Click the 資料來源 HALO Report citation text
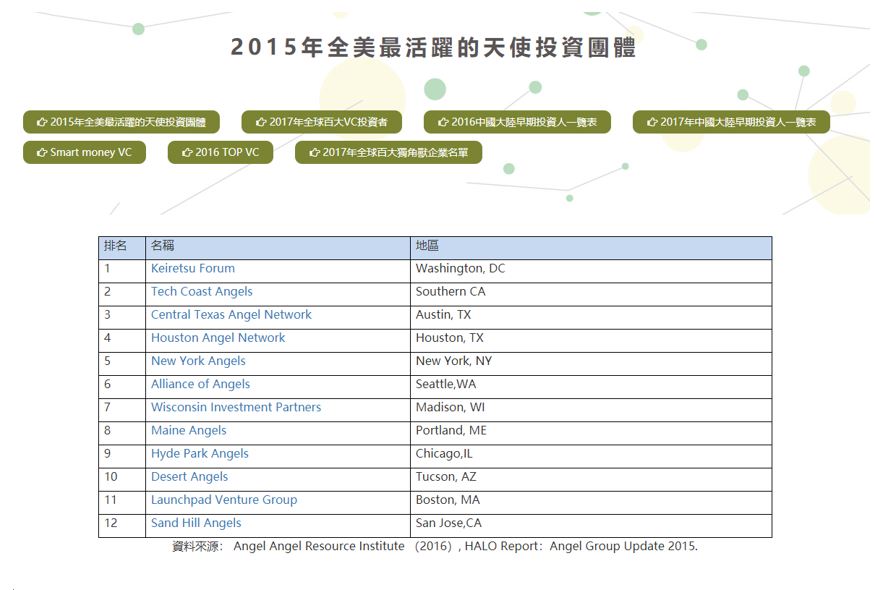The image size is (875, 590). point(435,546)
